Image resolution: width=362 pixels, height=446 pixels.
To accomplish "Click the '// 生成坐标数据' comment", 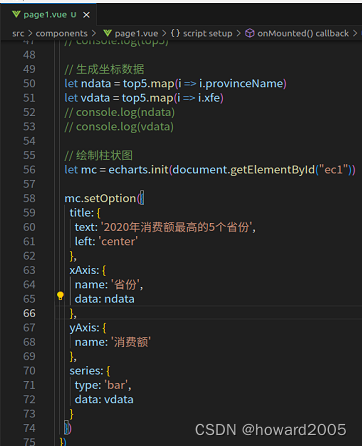I will (104, 69).
